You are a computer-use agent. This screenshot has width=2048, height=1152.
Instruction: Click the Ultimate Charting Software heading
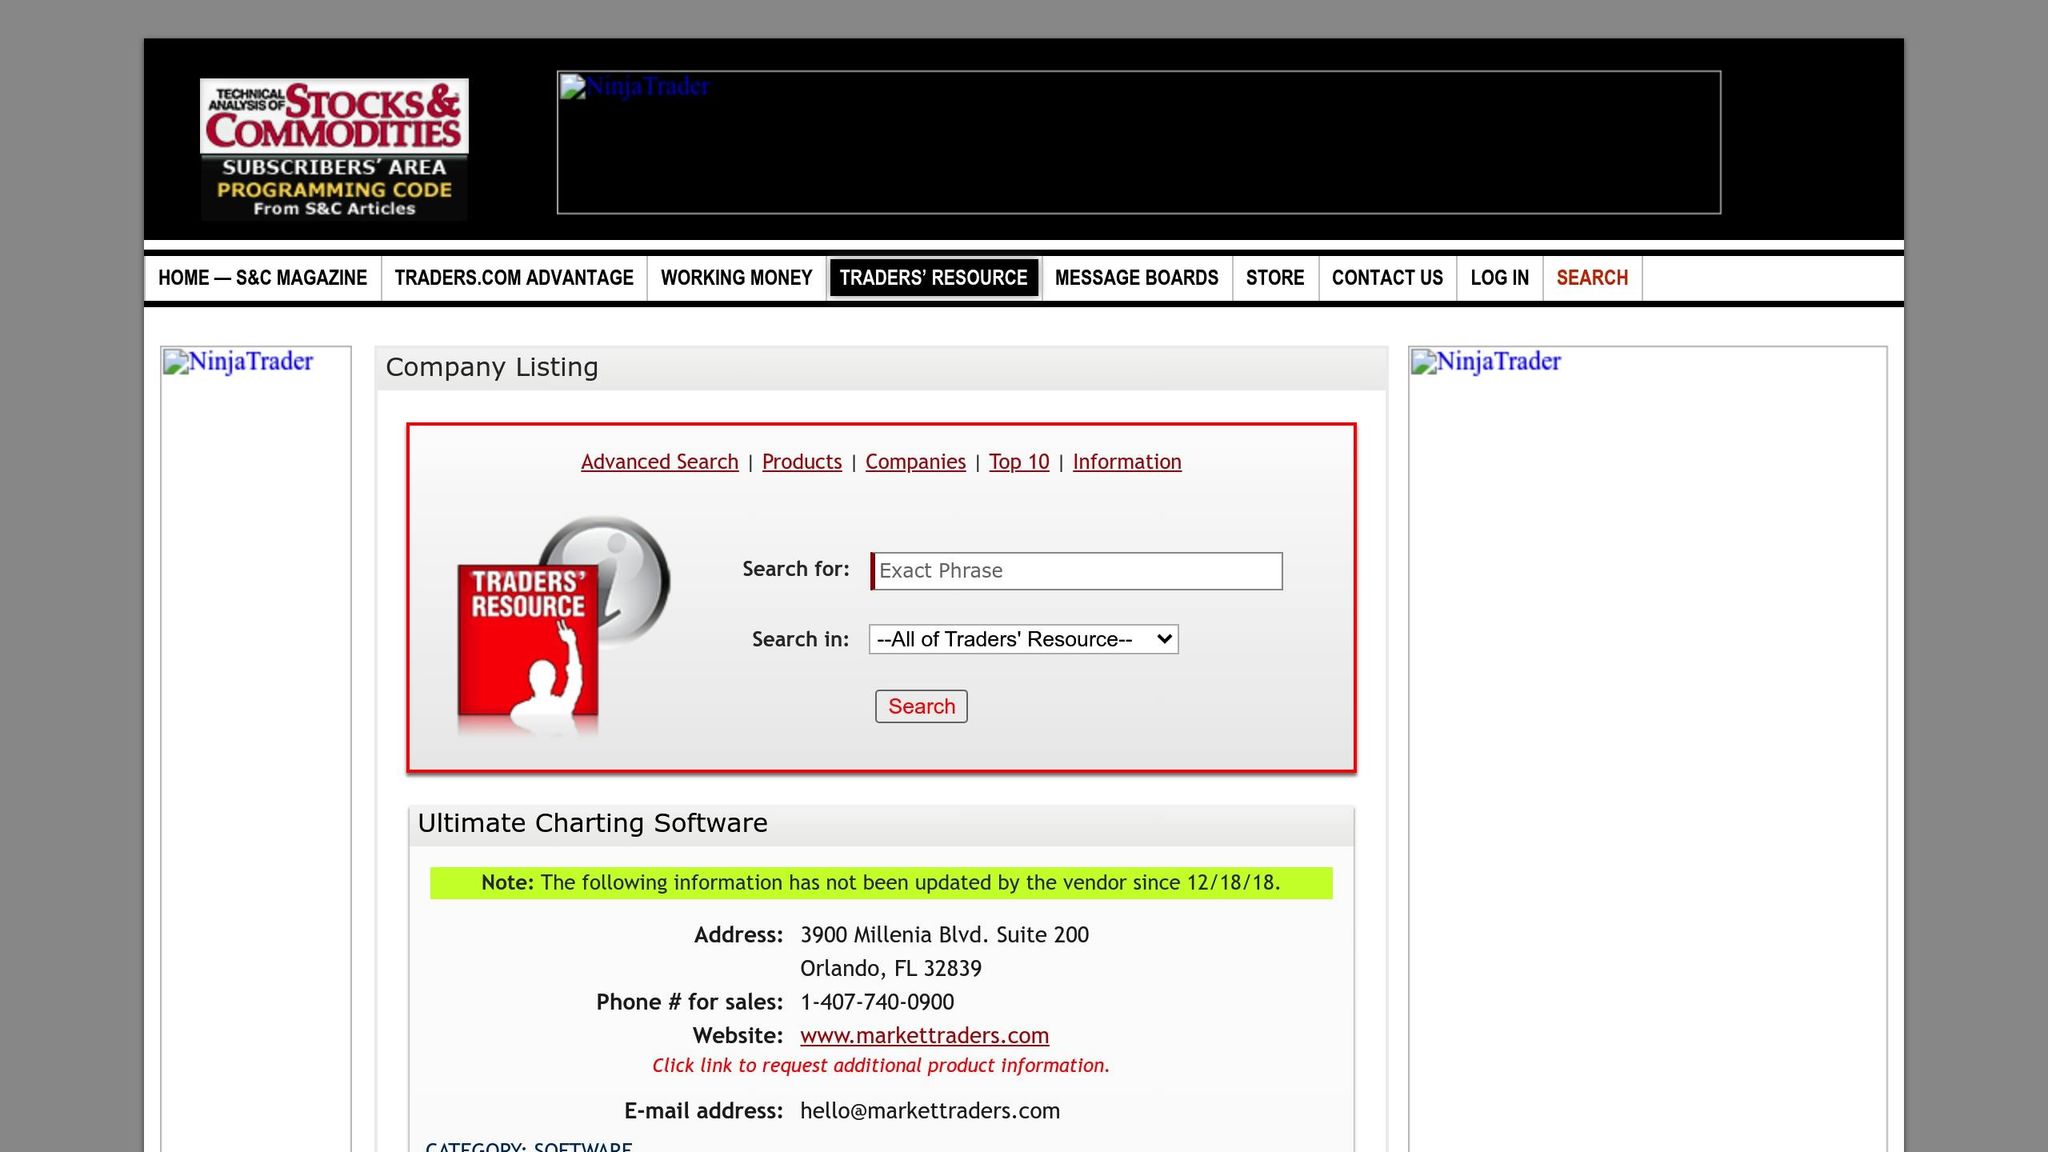point(593,823)
